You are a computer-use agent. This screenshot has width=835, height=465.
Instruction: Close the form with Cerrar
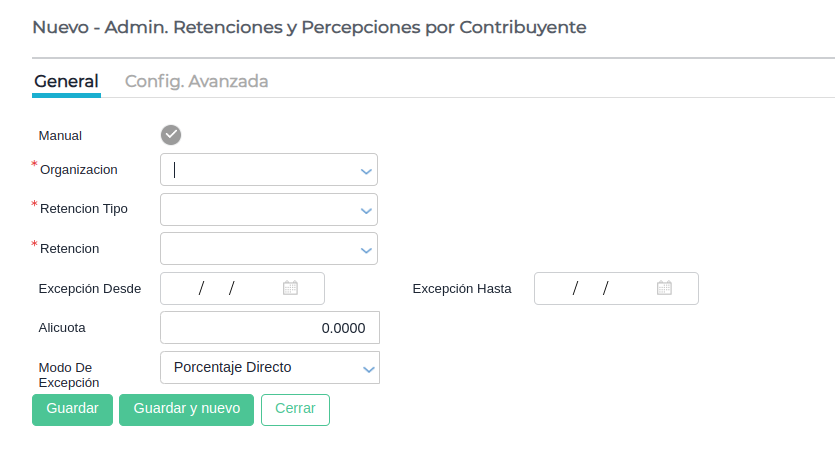295,409
